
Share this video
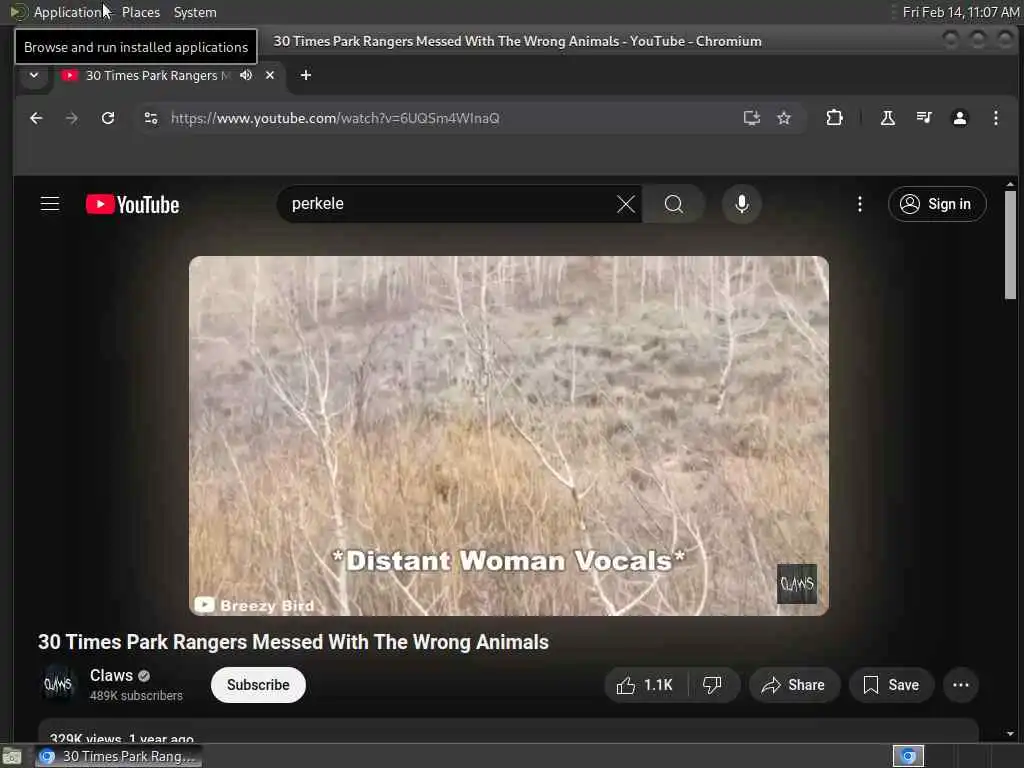pyautogui.click(x=793, y=685)
